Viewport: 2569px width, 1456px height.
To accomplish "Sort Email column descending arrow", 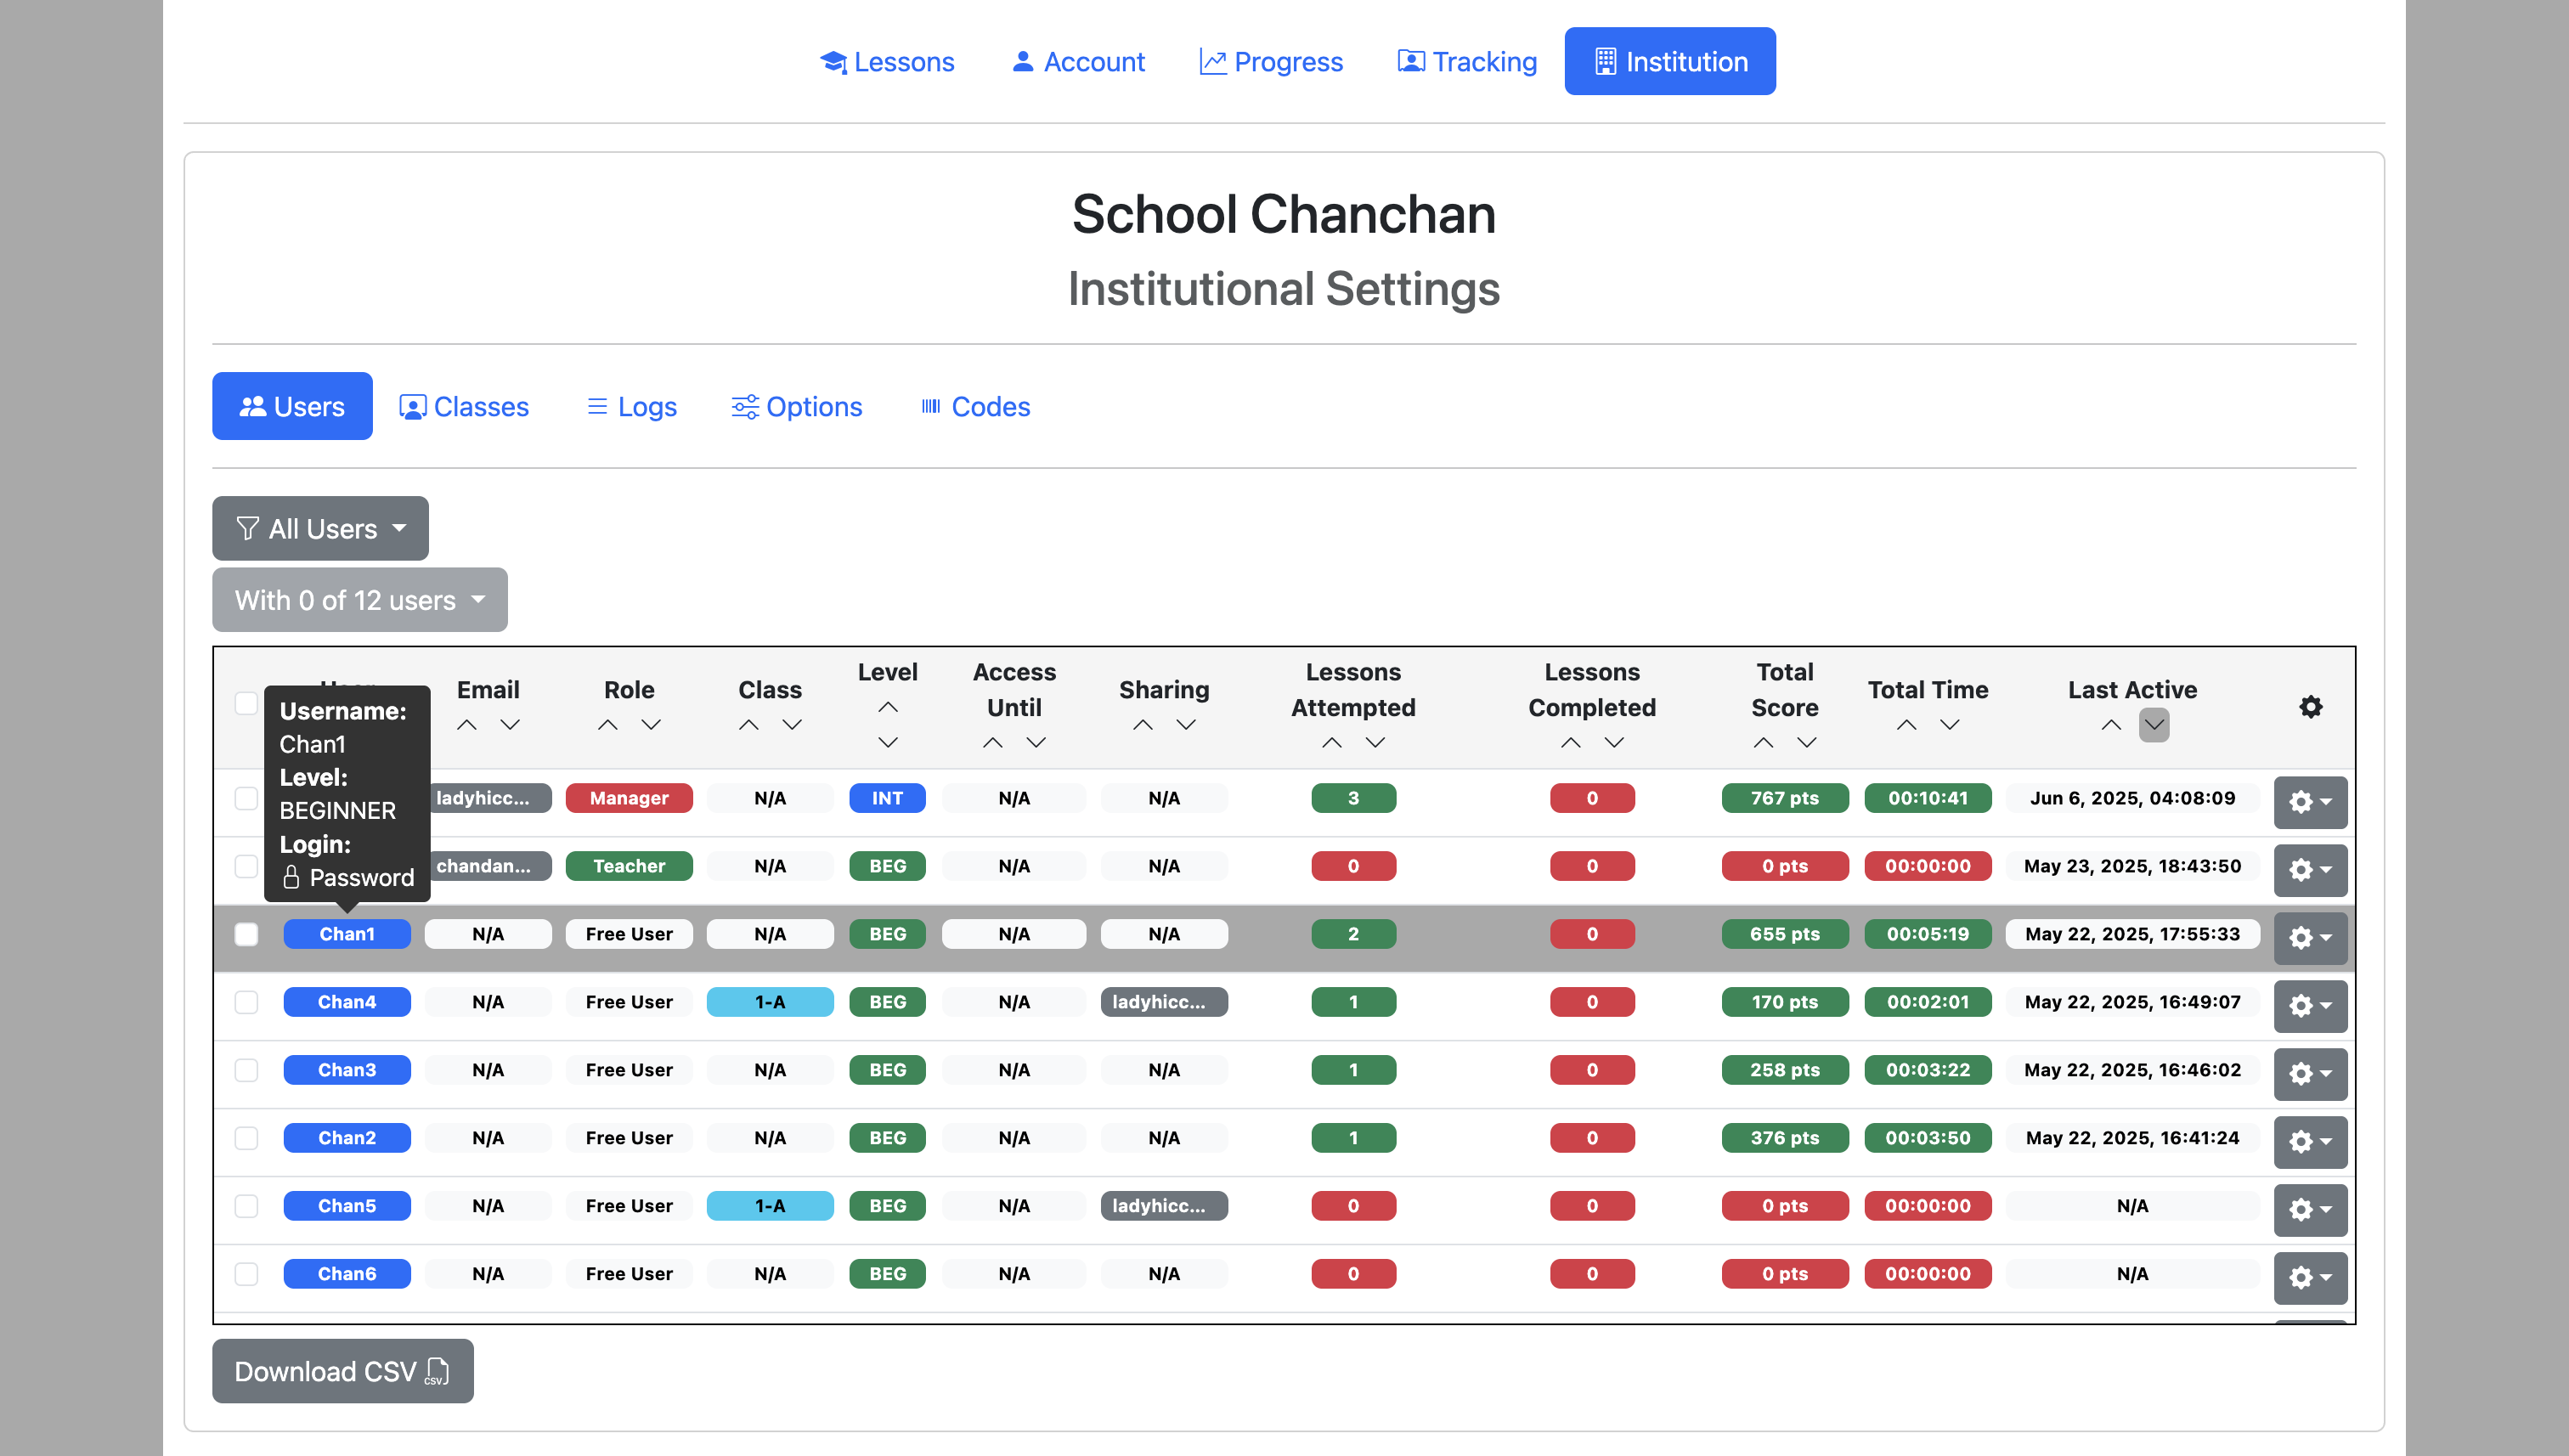I will click(510, 725).
